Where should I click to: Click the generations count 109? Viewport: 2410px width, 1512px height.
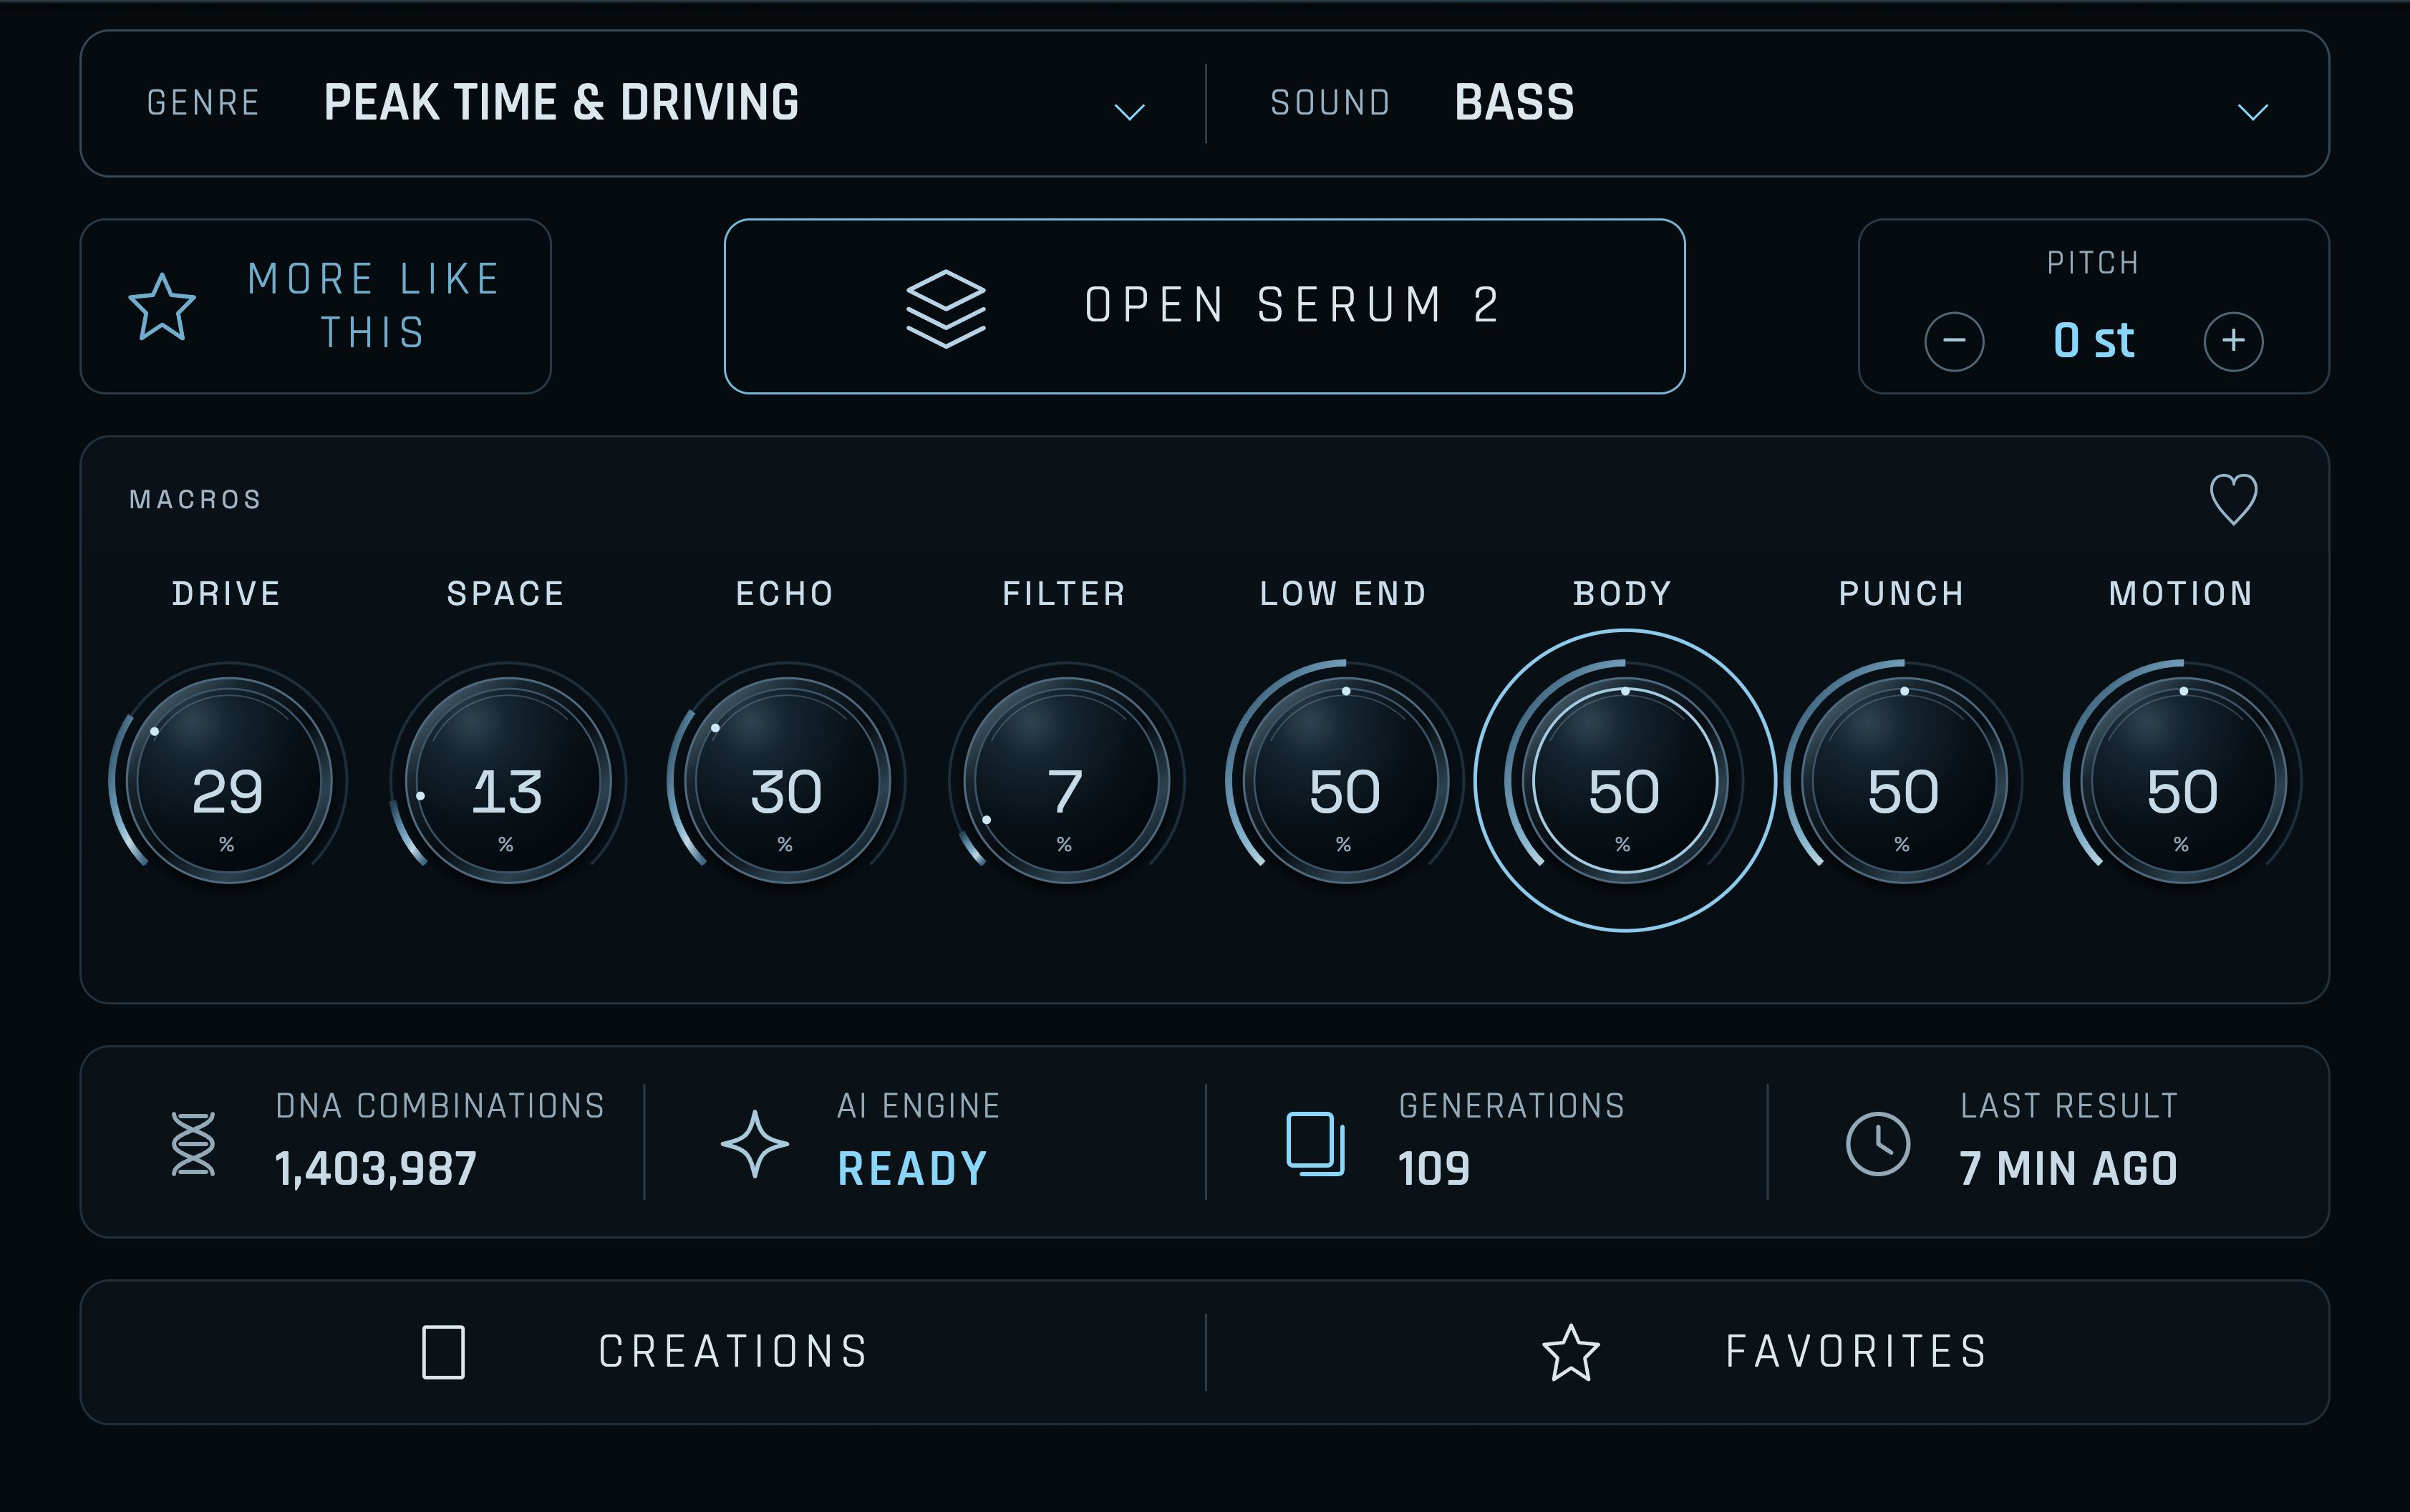1434,1169
